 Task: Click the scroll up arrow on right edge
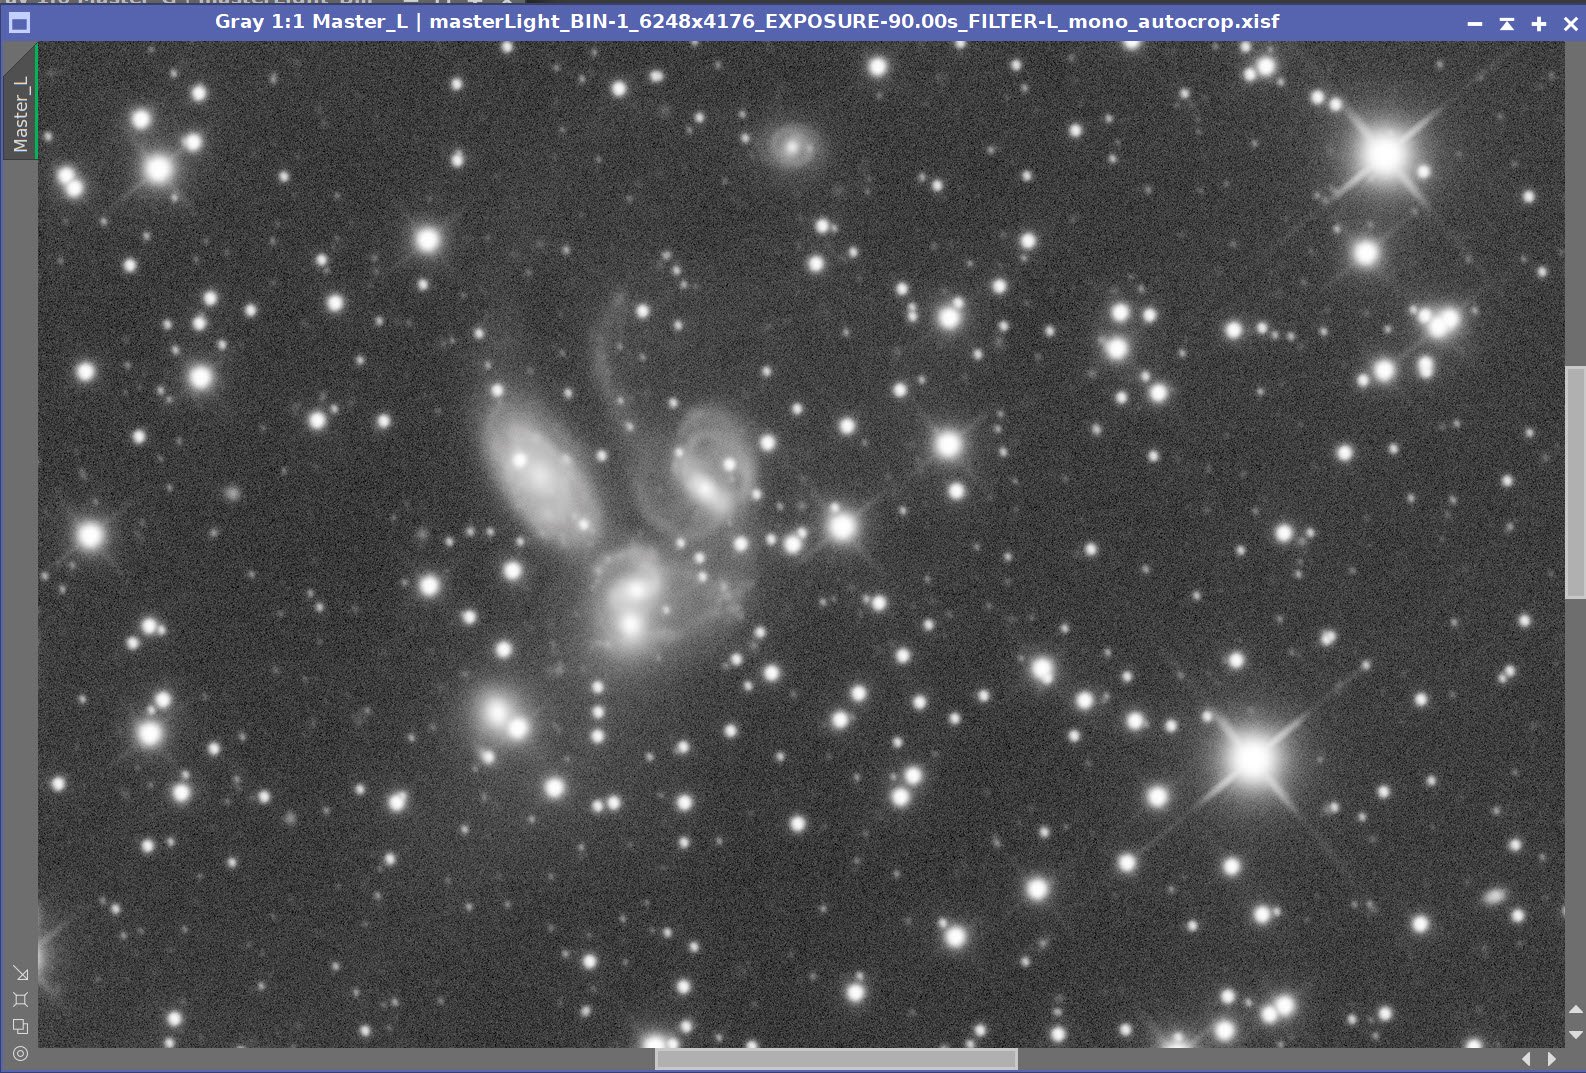(x=1576, y=1010)
